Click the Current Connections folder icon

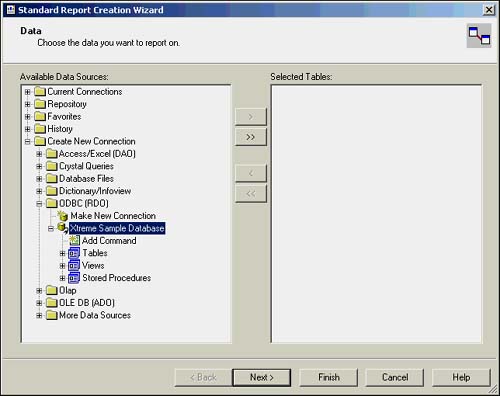[40, 92]
